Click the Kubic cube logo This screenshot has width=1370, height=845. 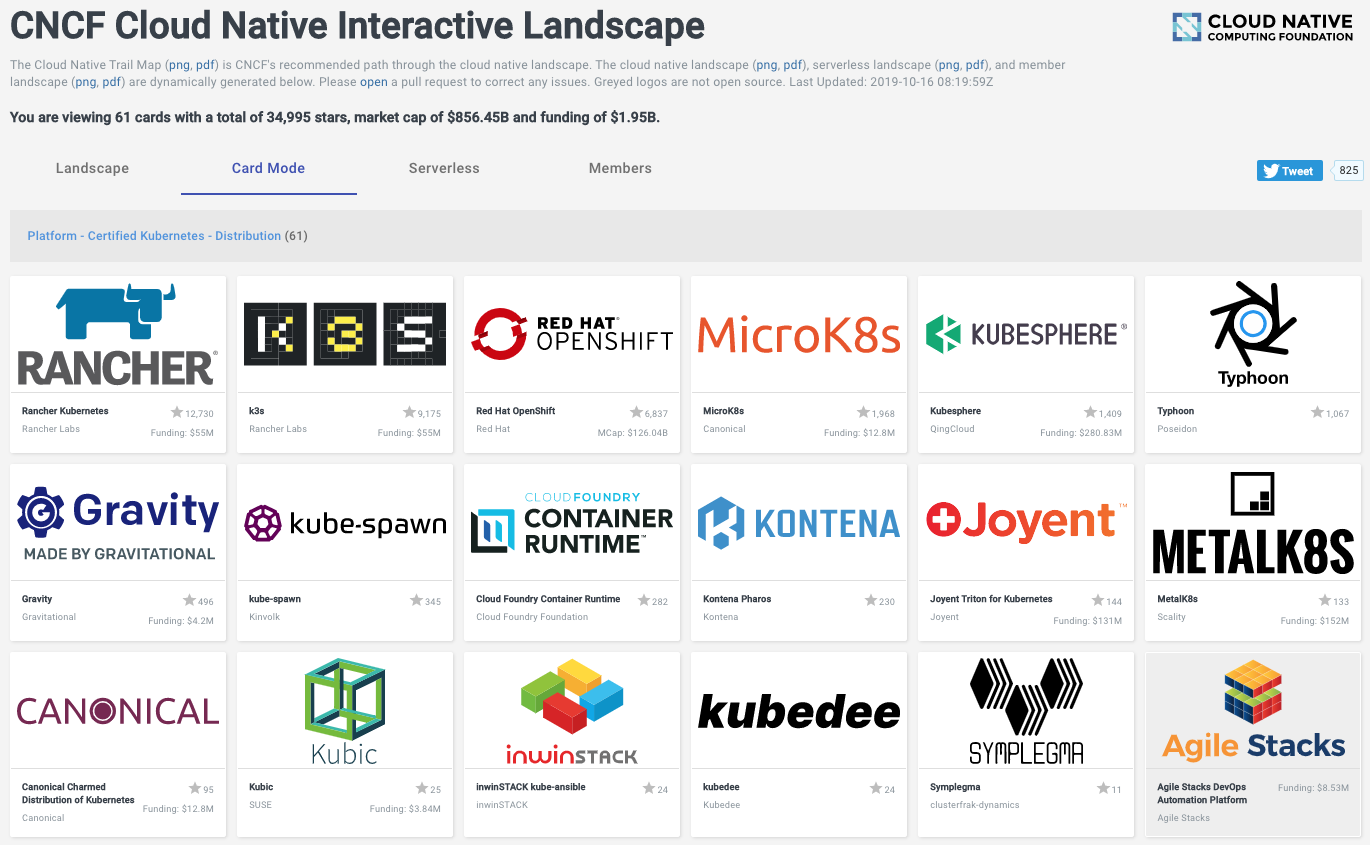coord(344,710)
